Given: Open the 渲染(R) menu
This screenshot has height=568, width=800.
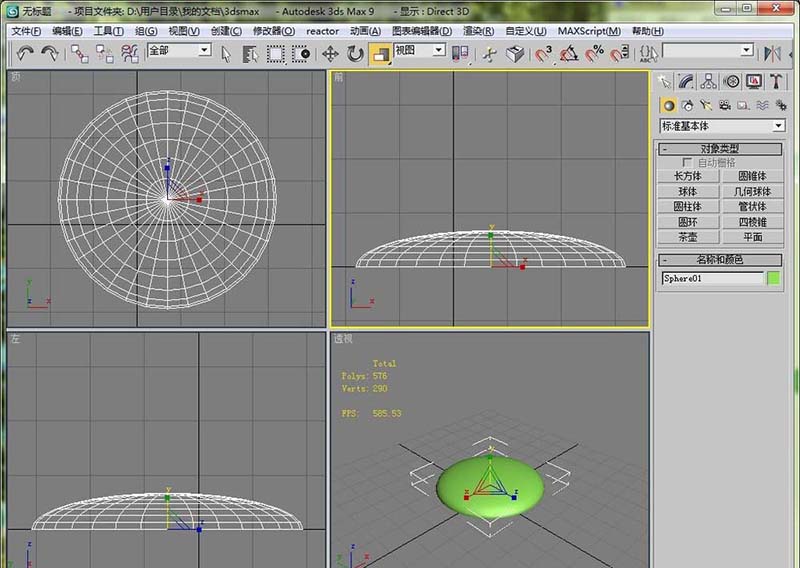Looking at the screenshot, I should point(480,31).
